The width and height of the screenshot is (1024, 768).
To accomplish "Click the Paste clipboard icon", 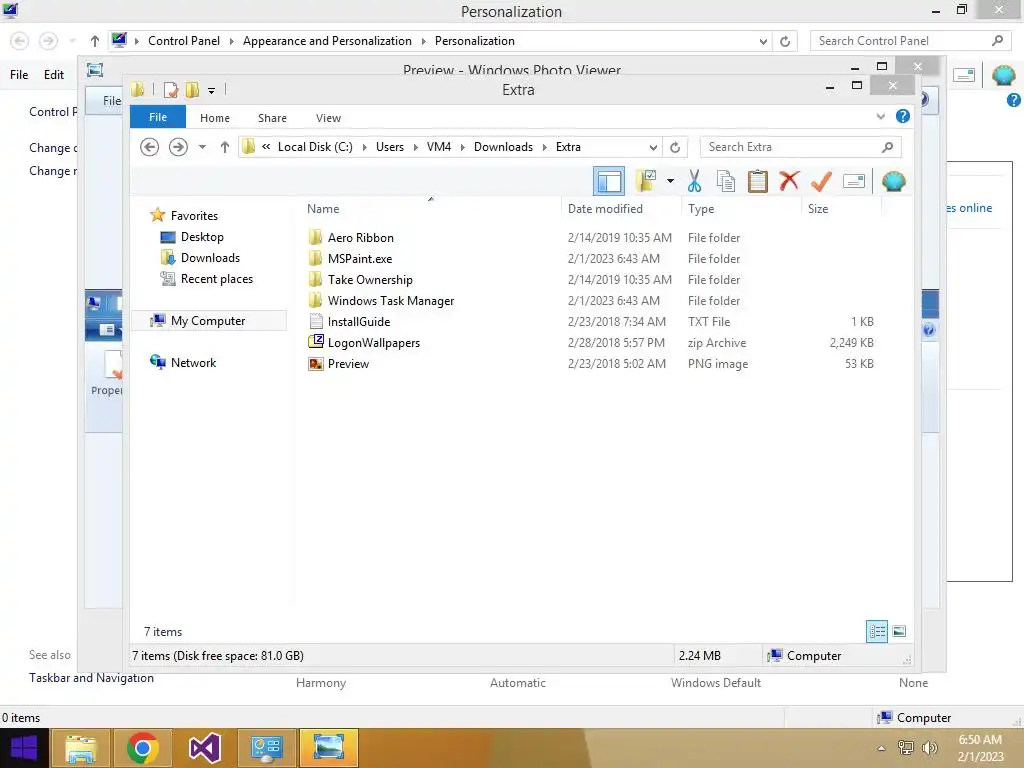I will pos(758,181).
